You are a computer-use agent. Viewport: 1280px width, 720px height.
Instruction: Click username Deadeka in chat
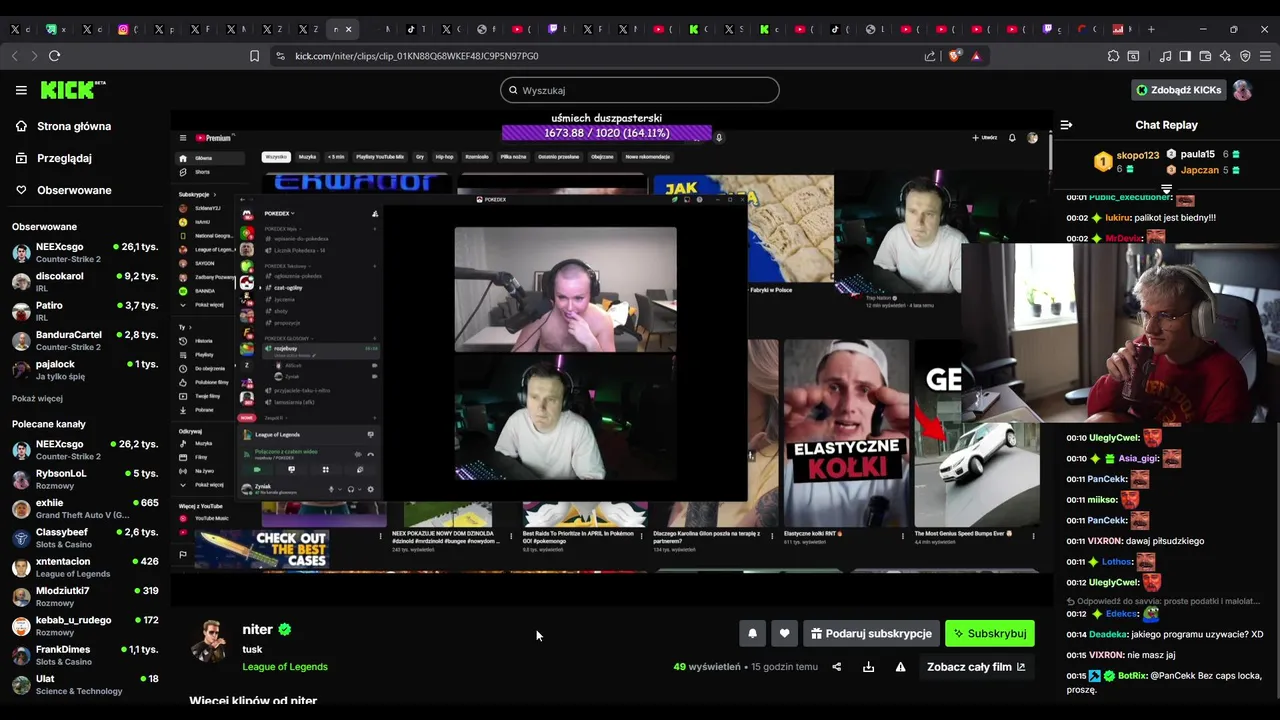click(1108, 634)
